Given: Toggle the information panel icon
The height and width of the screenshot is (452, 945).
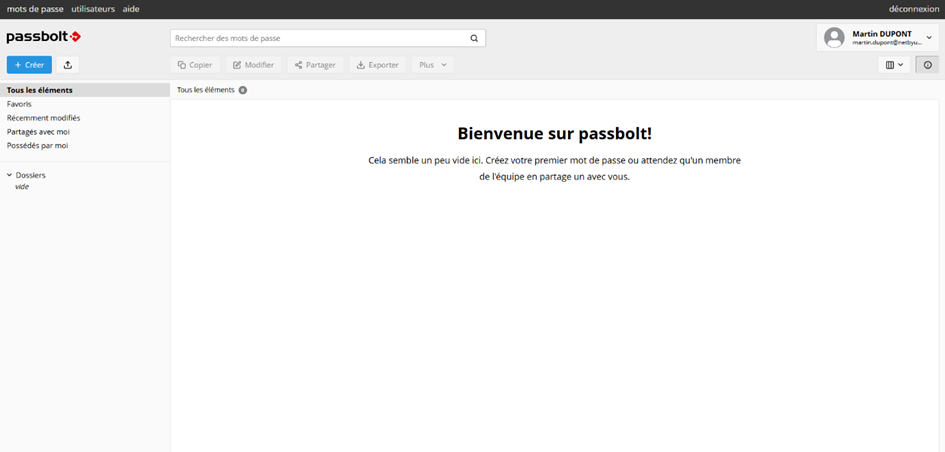Looking at the screenshot, I should click(x=927, y=65).
